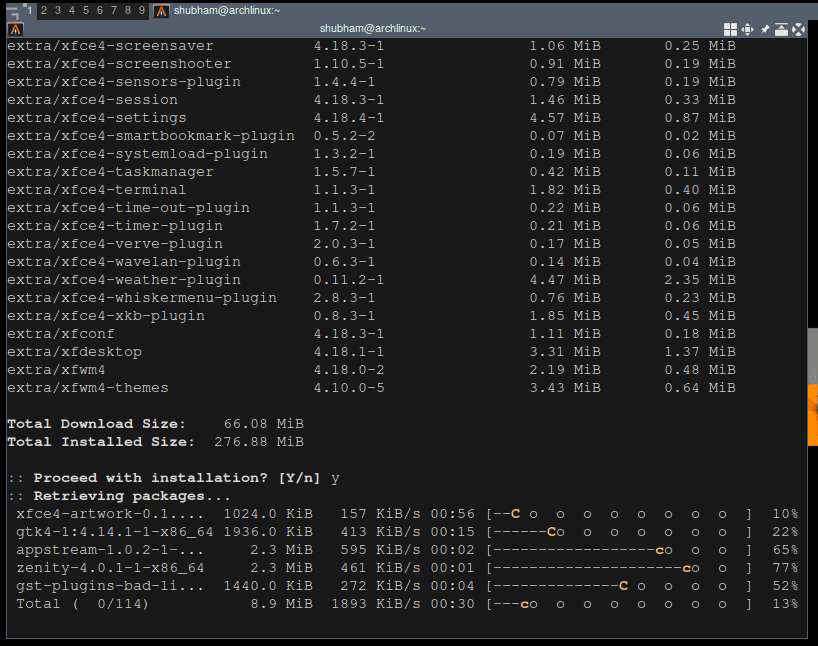This screenshot has height=646, width=818.
Task: Click the 77% progress value for zenity
Action: [785, 568]
